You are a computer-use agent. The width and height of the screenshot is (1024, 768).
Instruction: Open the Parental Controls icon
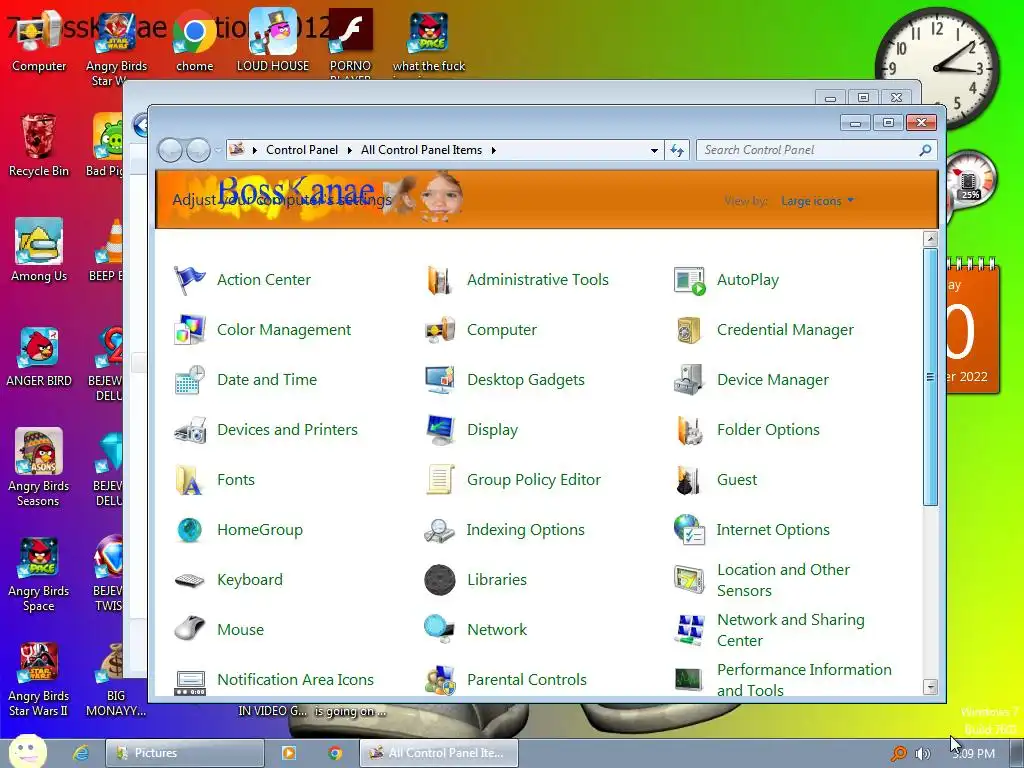coord(440,680)
